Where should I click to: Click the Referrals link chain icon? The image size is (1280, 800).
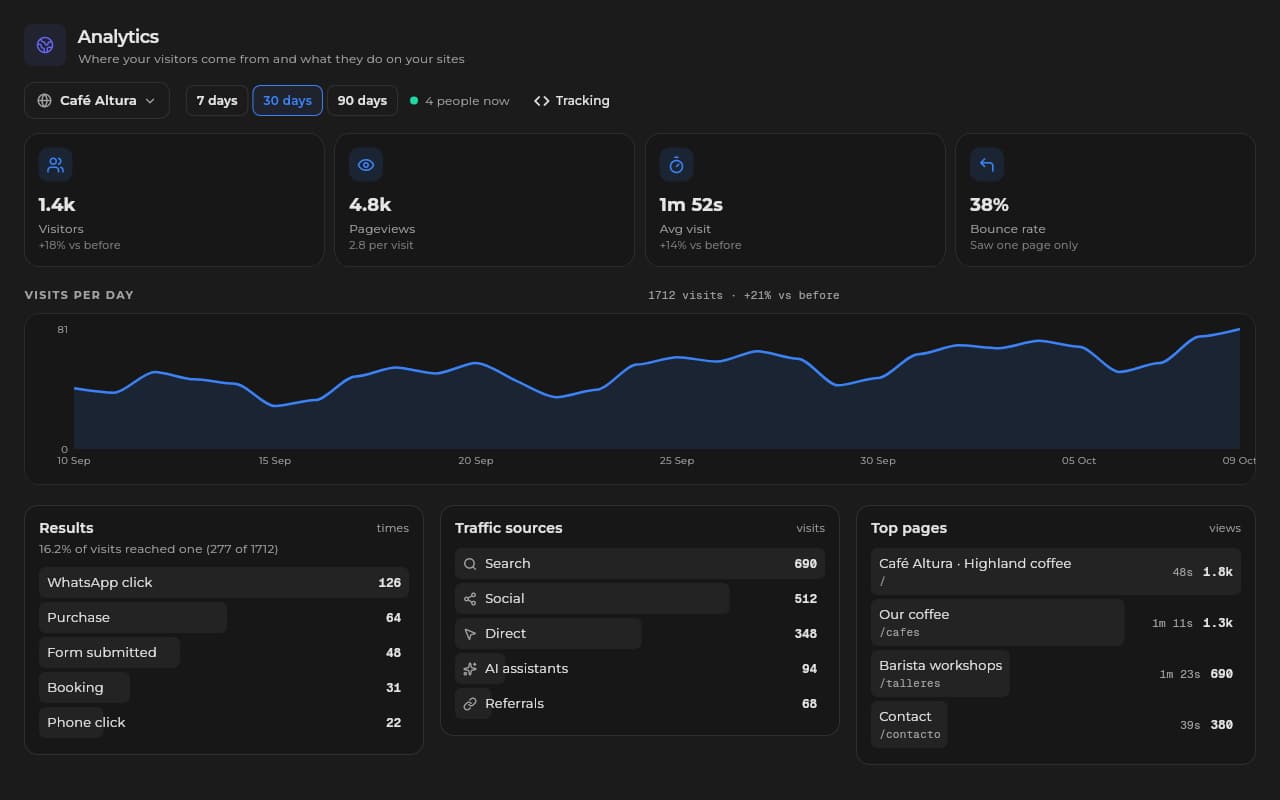[x=470, y=704]
